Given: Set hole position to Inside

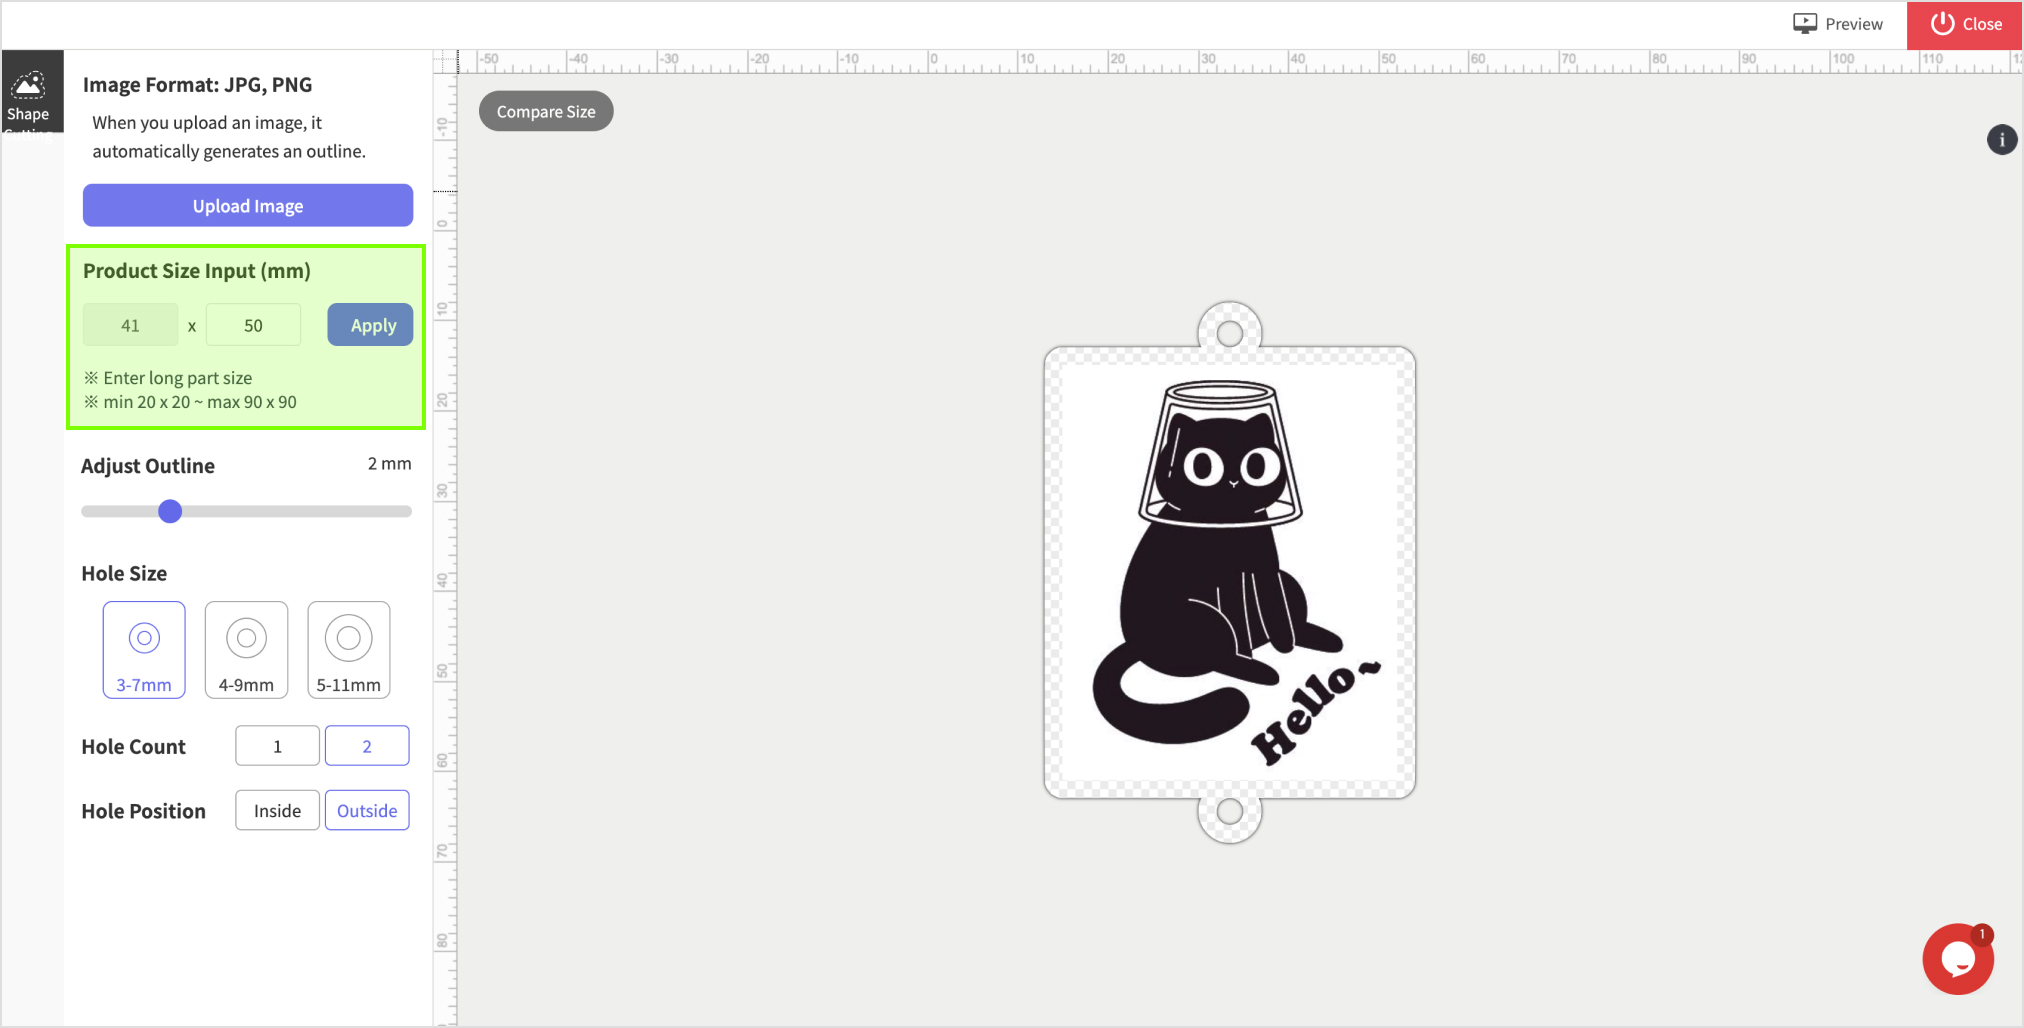Looking at the screenshot, I should (277, 811).
